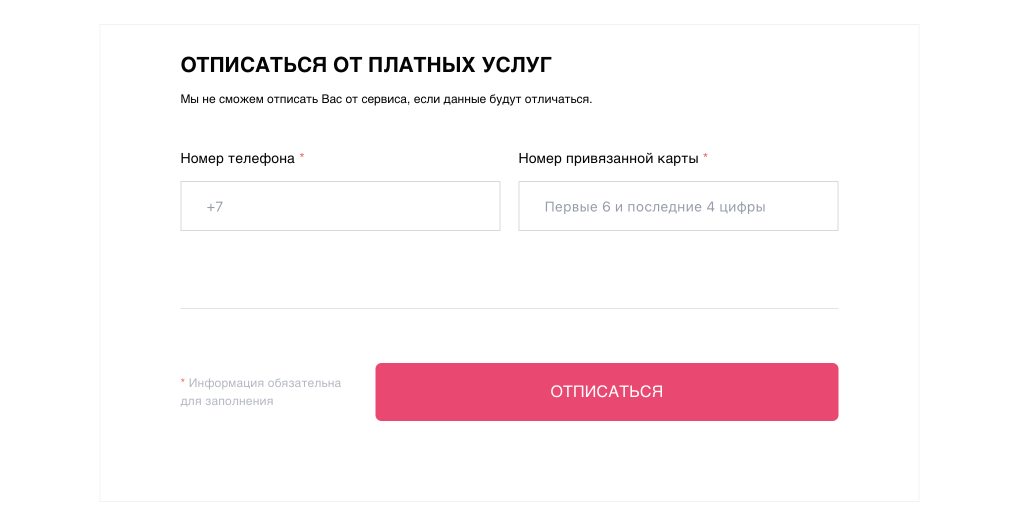
Task: Click the +7 prefix in phone field
Action: pos(215,207)
